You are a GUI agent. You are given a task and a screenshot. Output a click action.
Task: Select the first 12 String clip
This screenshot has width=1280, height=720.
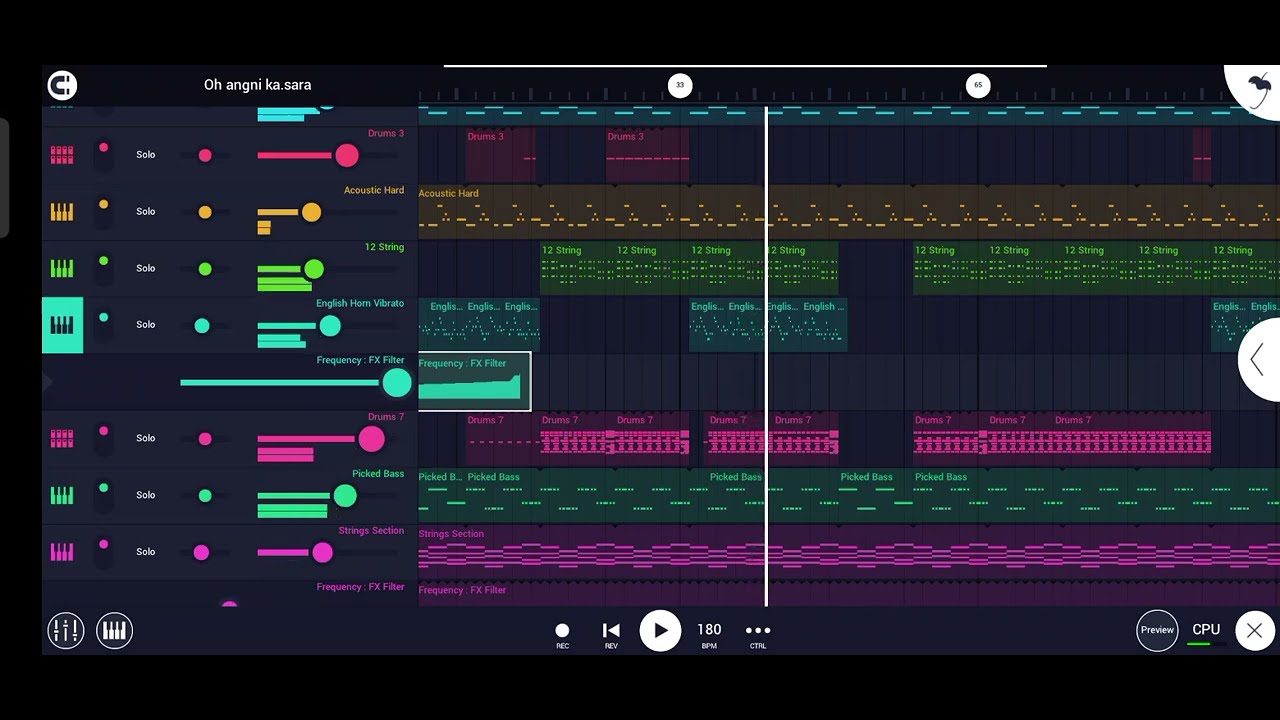[x=577, y=268]
